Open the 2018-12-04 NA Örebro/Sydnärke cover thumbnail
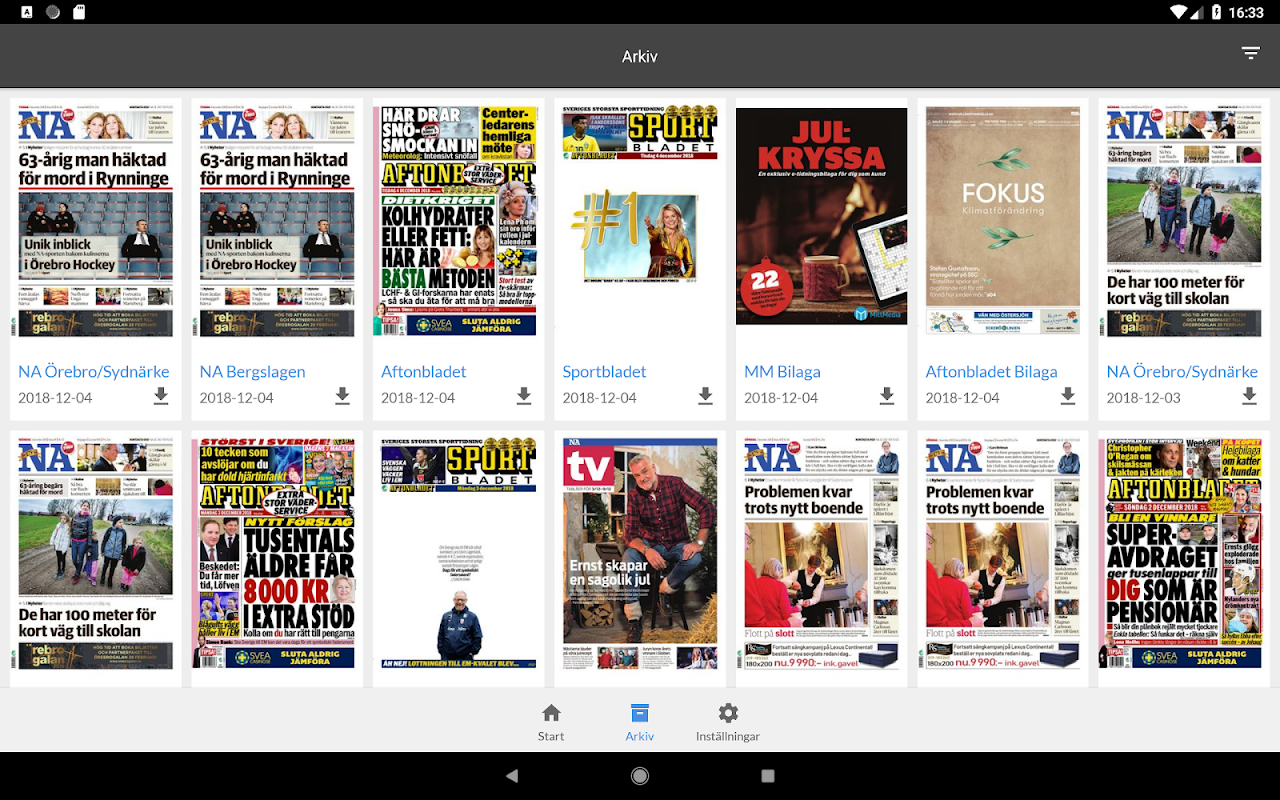 [95, 221]
